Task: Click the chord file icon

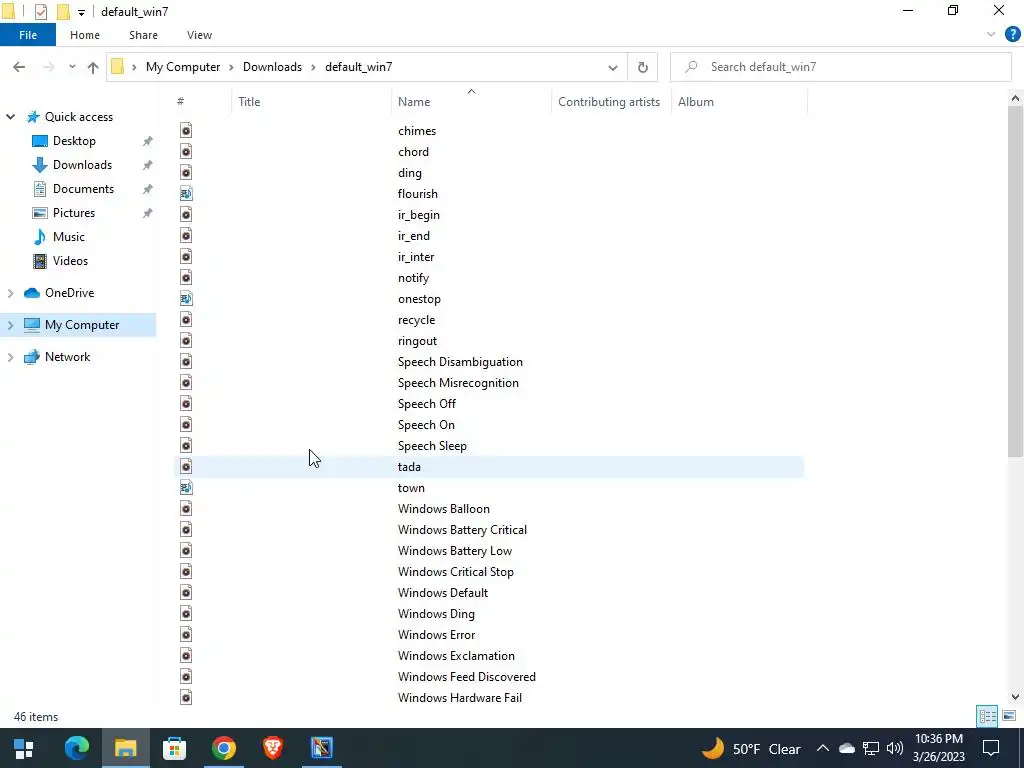Action: click(186, 152)
